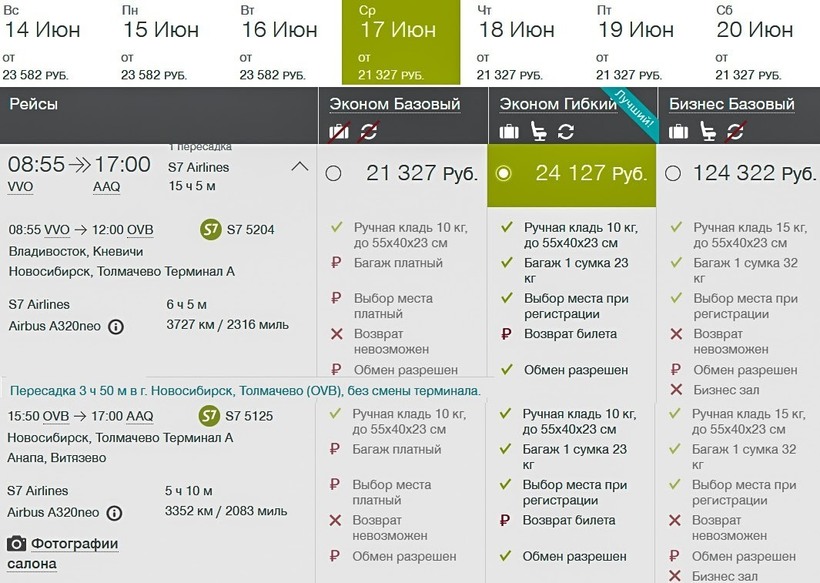Open info for first Airbus A320neo segment
The width and height of the screenshot is (820, 583).
point(116,326)
